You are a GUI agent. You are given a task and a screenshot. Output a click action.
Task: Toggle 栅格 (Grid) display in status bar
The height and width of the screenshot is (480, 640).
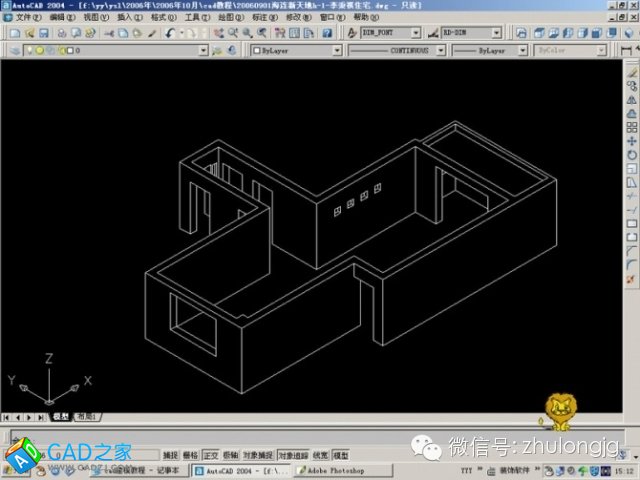coord(191,453)
